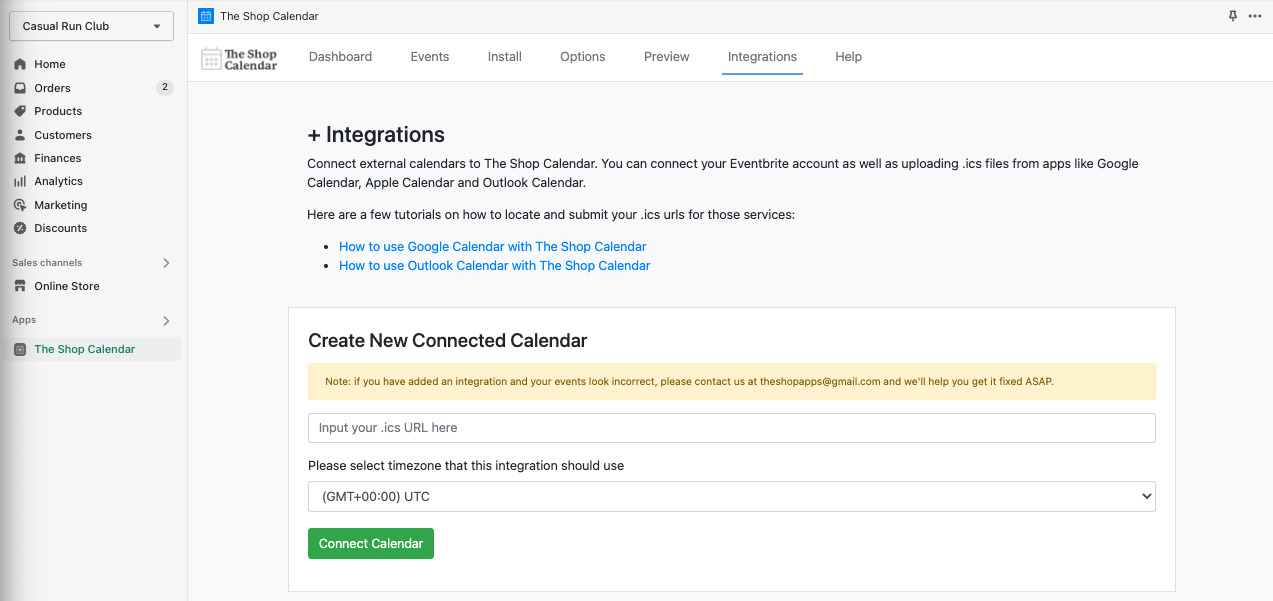Click "The Shop Calendar" title bar text

[269, 16]
